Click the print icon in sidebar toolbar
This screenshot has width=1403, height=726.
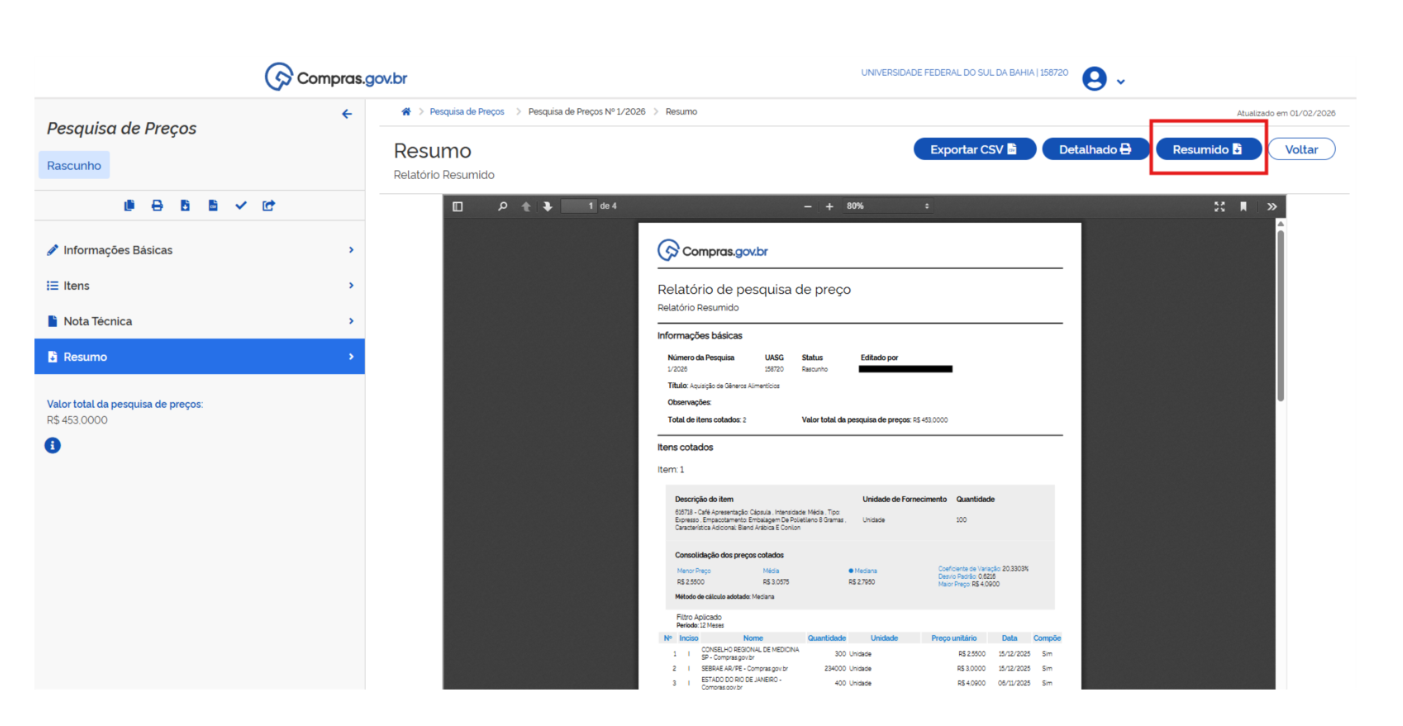click(x=157, y=206)
